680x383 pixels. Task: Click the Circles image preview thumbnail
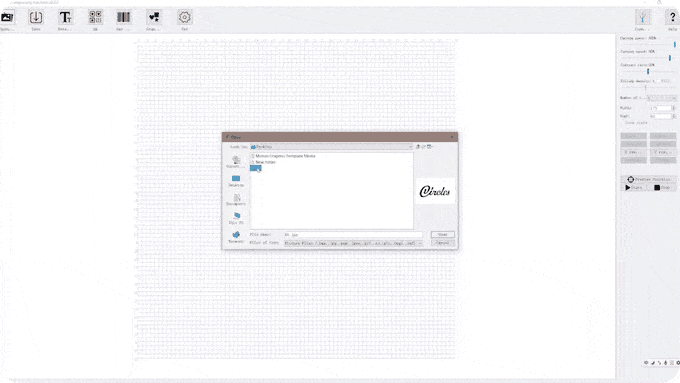pyautogui.click(x=435, y=191)
